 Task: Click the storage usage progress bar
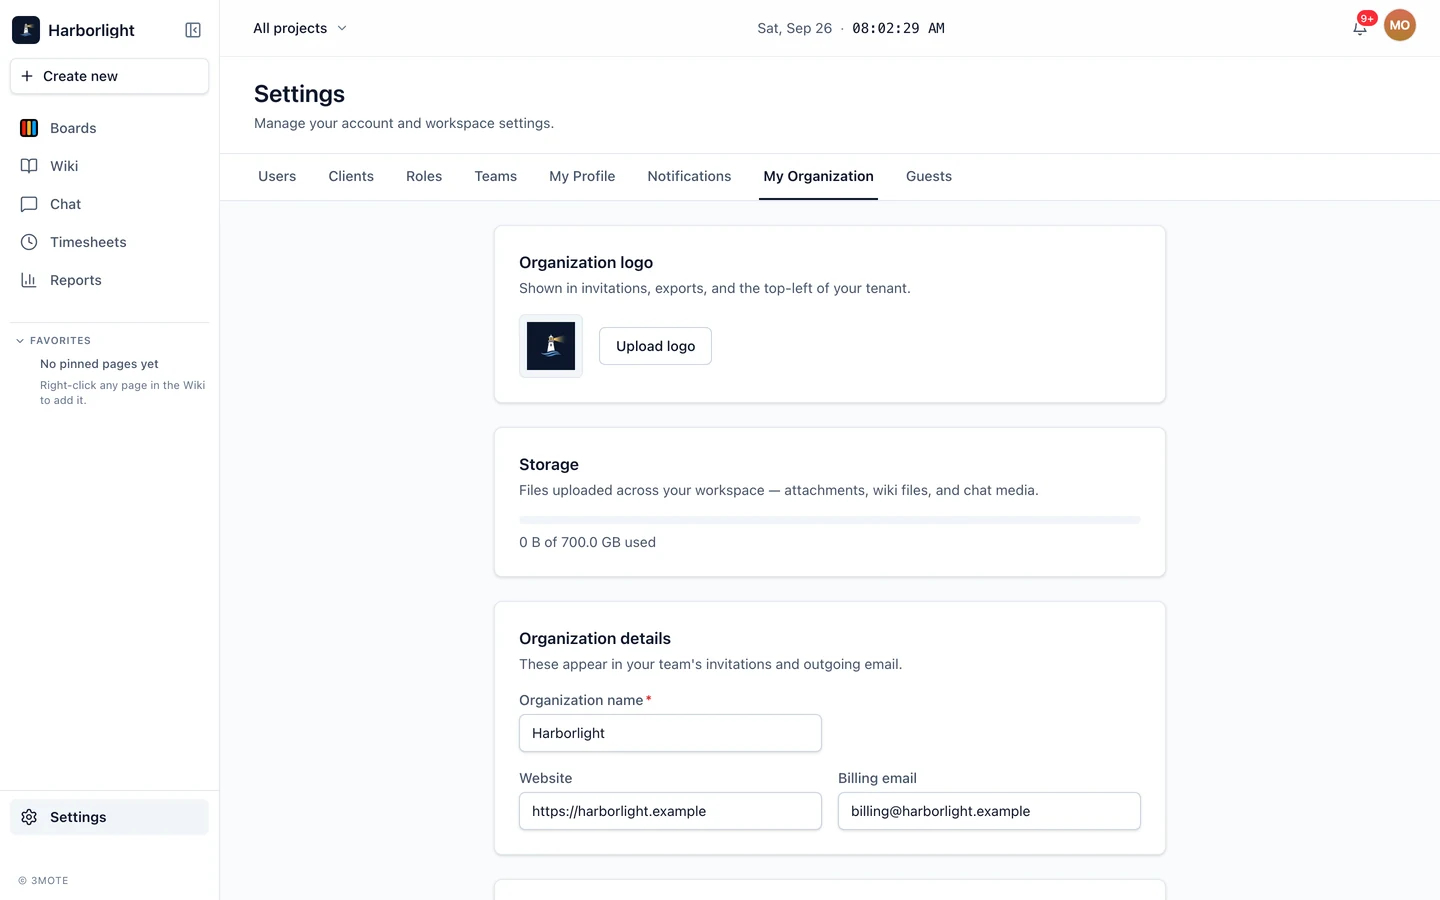point(830,520)
